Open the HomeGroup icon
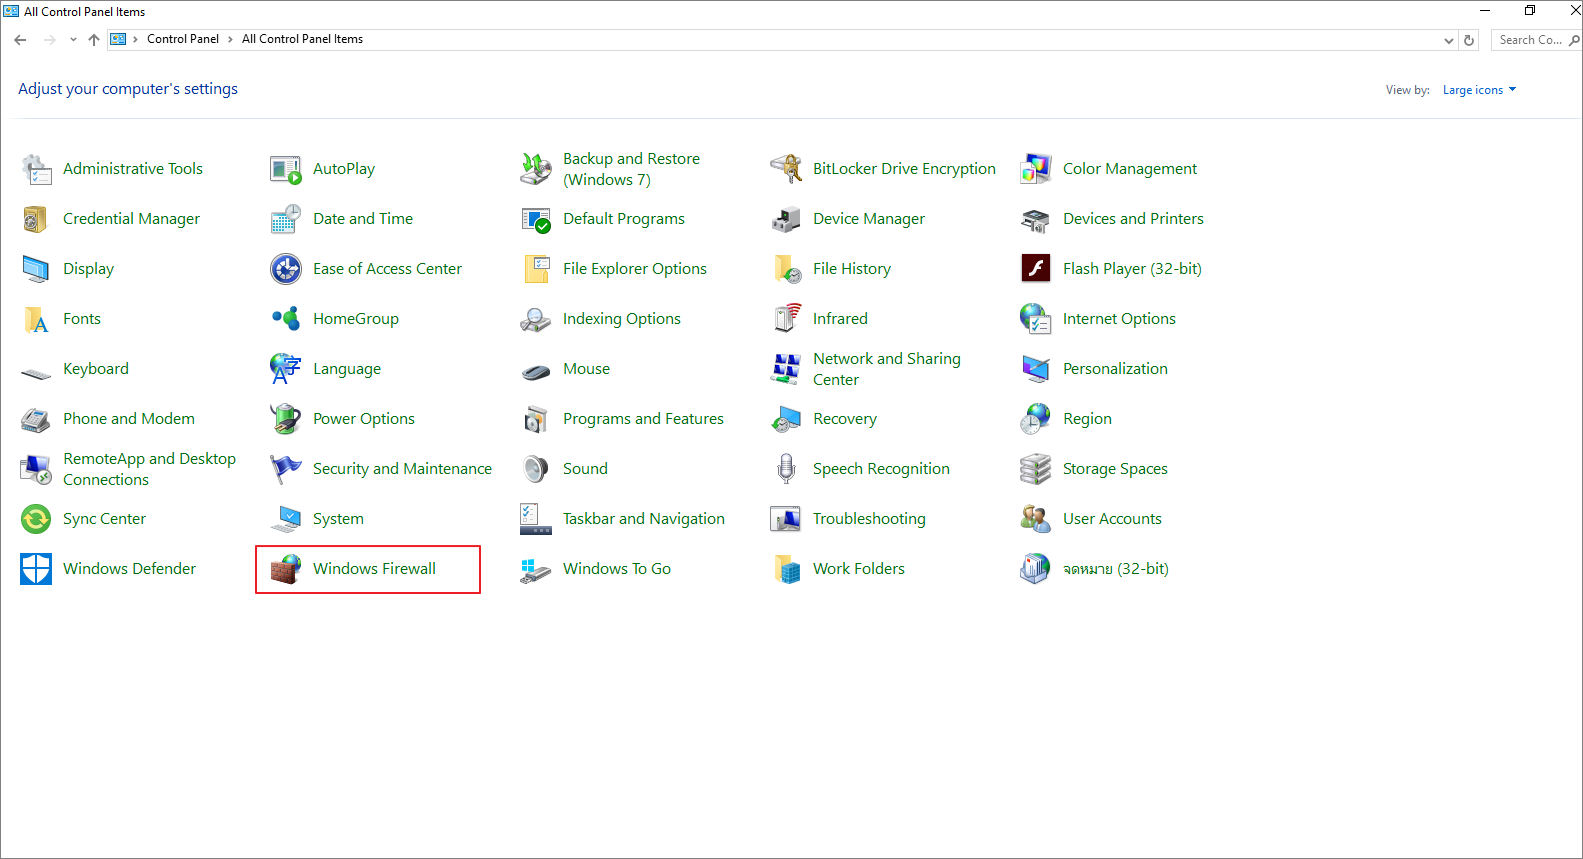Viewport: 1583px width, 859px height. (286, 319)
